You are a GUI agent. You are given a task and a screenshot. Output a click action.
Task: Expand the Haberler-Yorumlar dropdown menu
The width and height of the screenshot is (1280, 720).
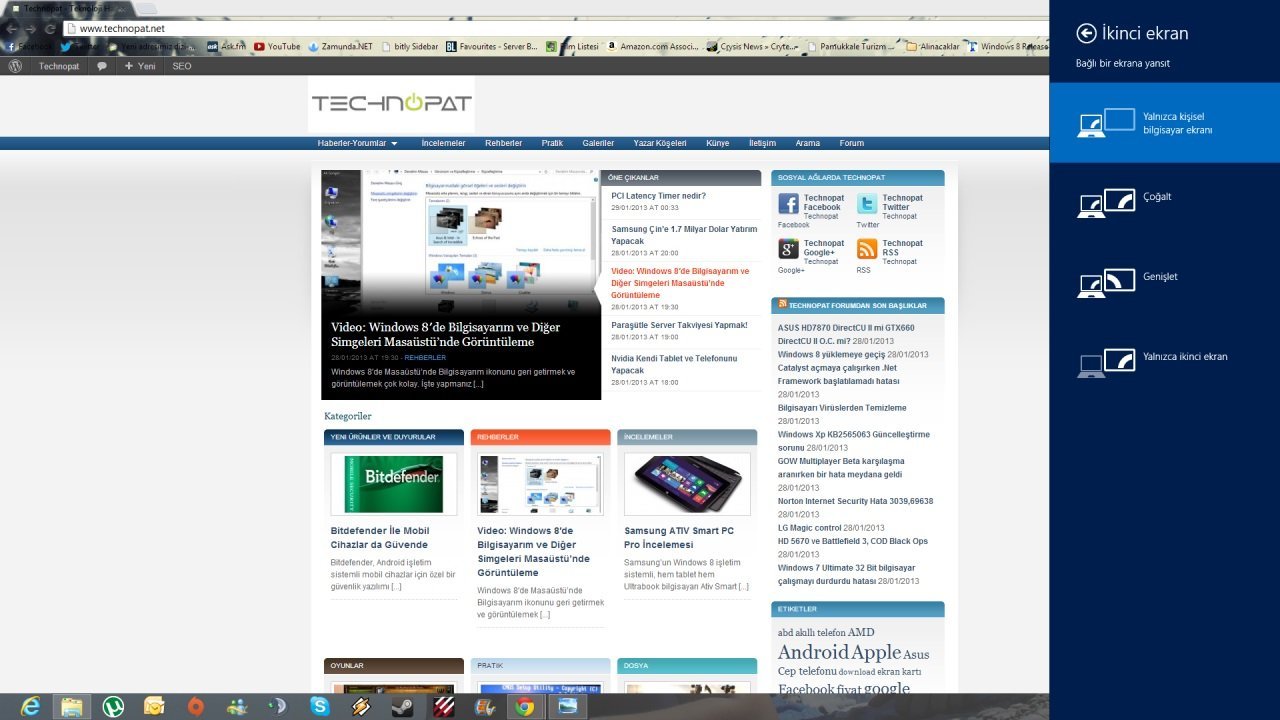coord(357,143)
